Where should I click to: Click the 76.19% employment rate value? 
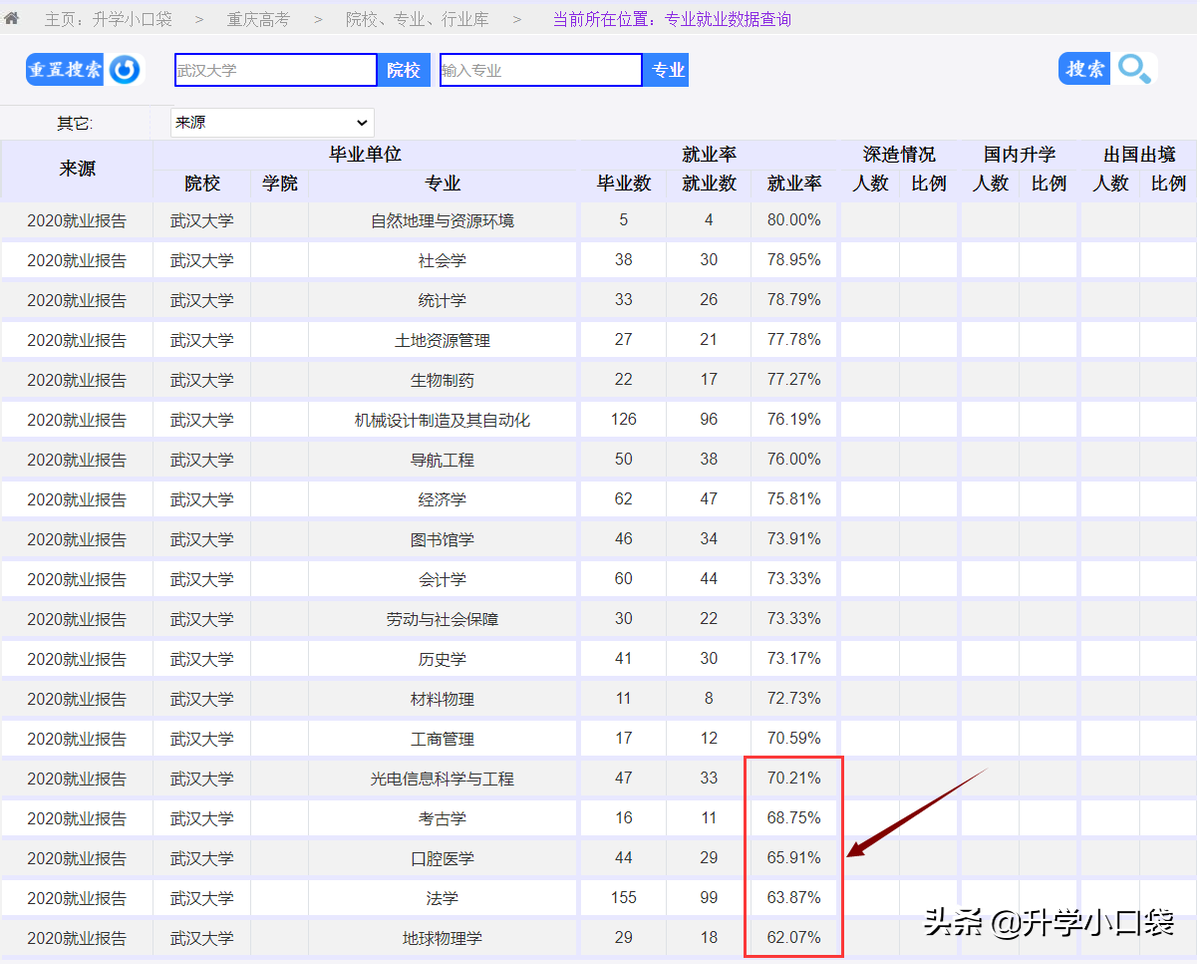click(794, 419)
